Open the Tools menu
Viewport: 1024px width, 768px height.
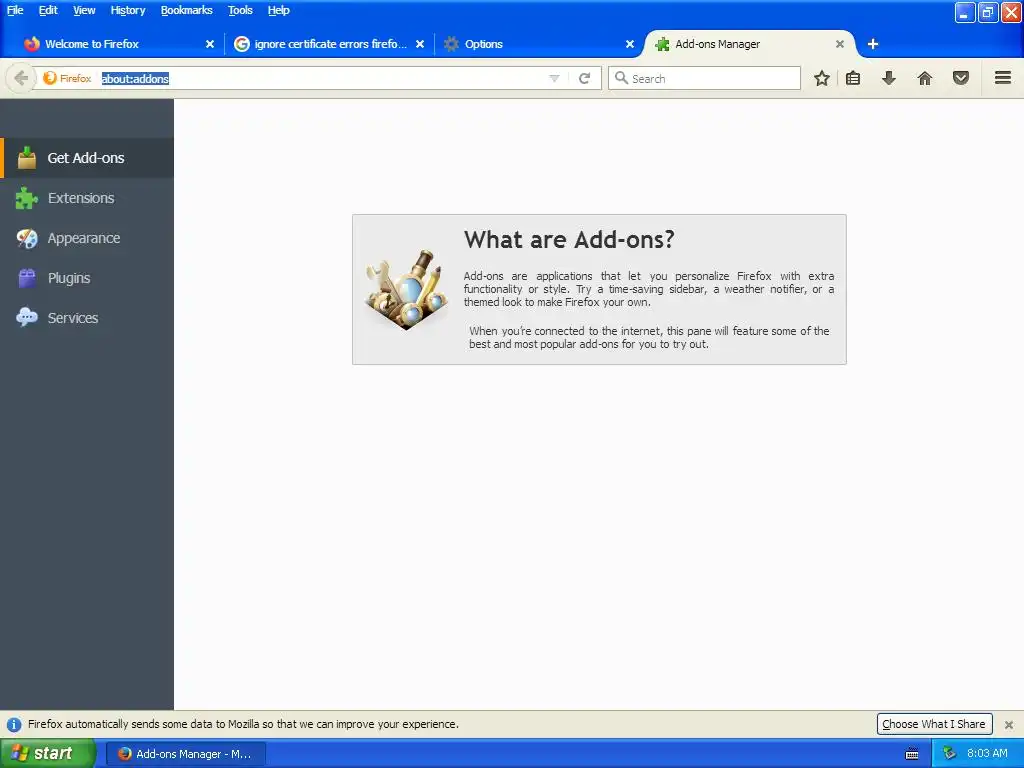click(x=240, y=10)
